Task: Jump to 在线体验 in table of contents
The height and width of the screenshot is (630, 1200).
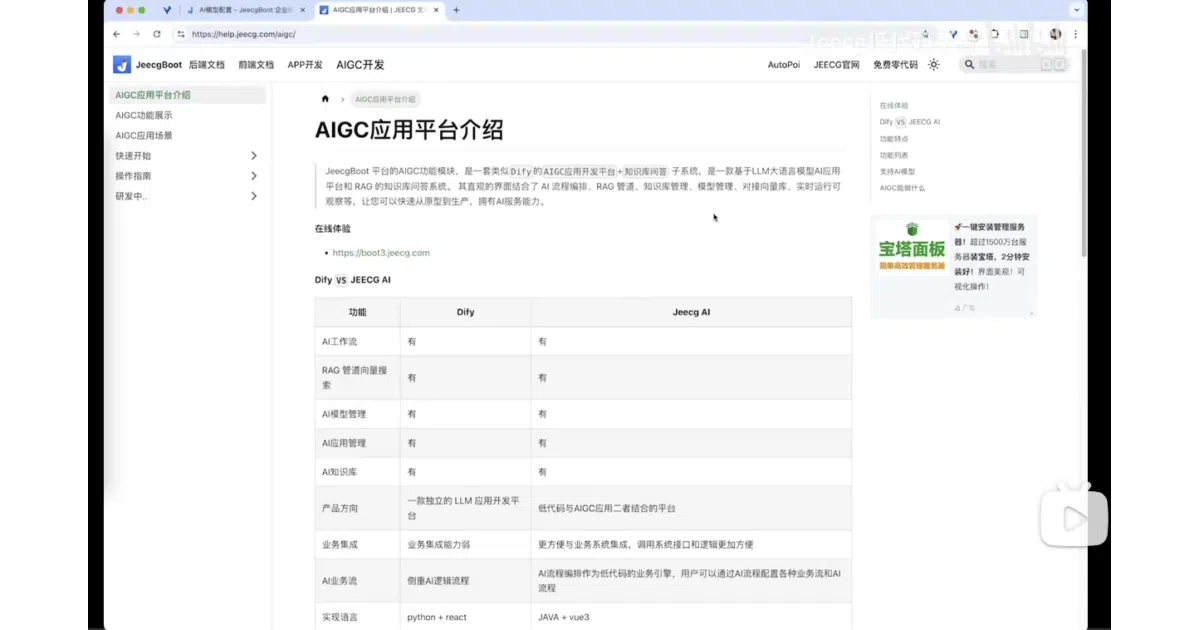Action: click(894, 105)
